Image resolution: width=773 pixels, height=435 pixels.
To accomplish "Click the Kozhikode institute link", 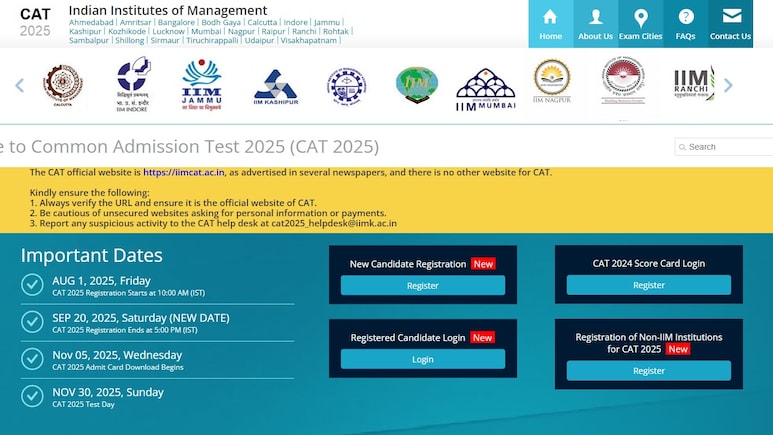I will click(127, 31).
